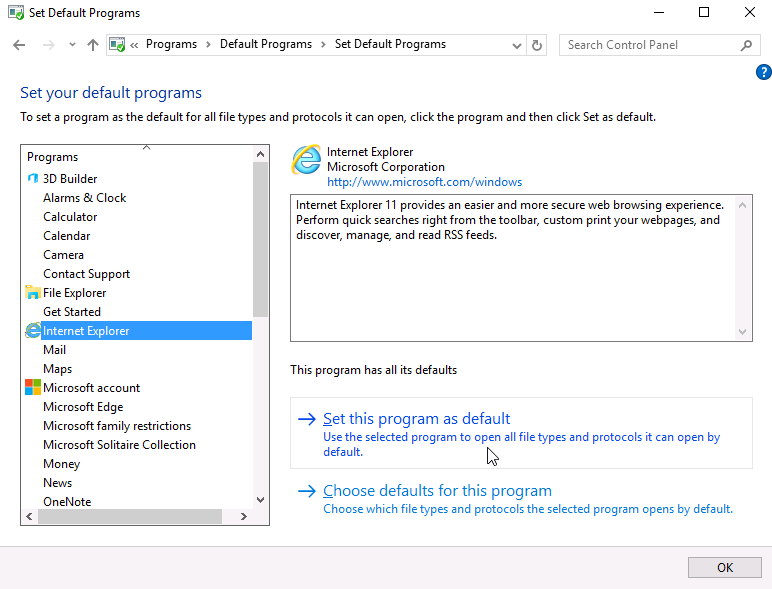Click Set Default Programs breadcrumb
Viewport: 772px width, 589px height.
[x=390, y=44]
